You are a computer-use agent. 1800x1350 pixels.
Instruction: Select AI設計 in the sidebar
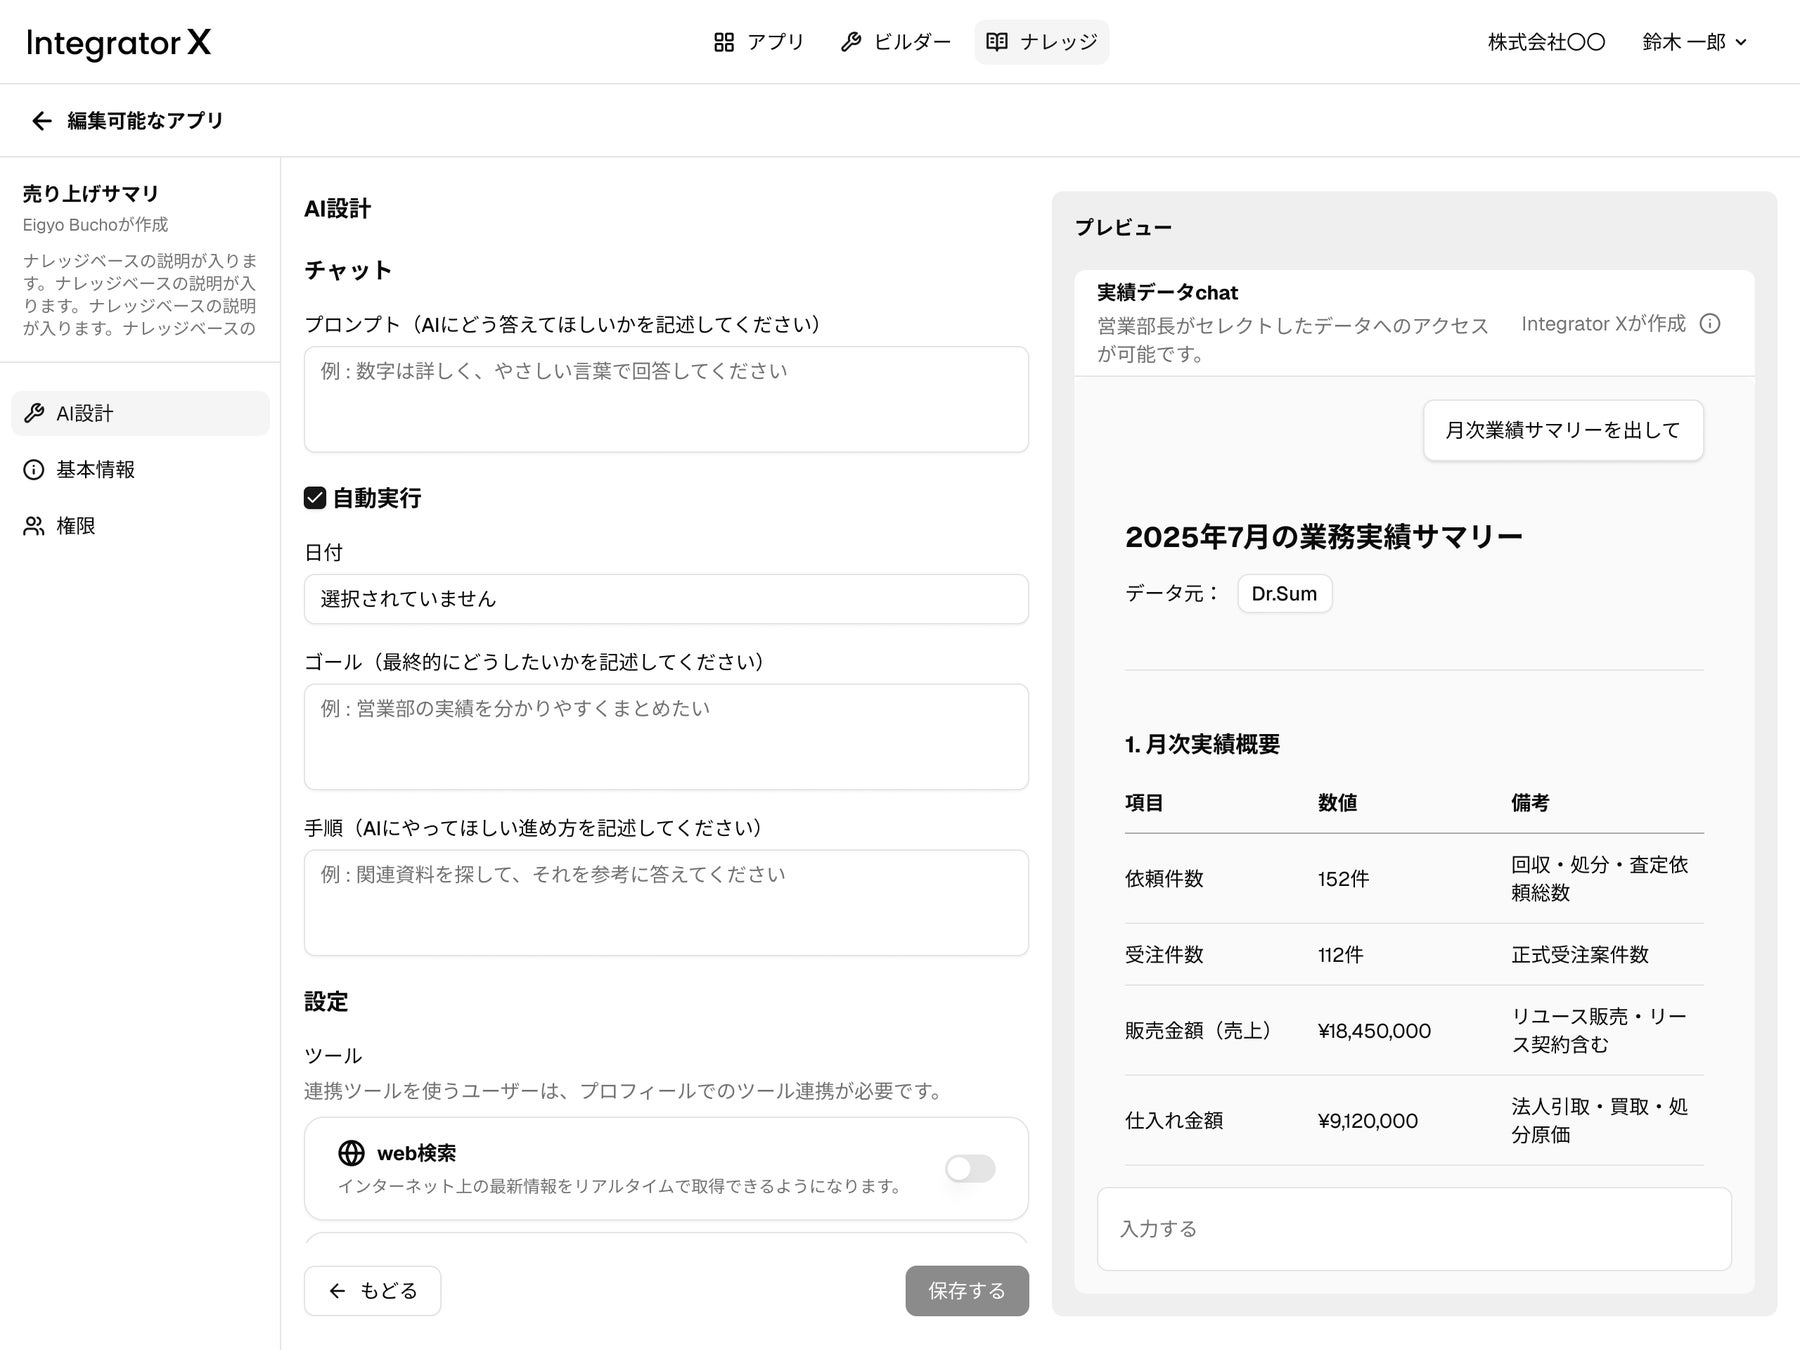[140, 413]
